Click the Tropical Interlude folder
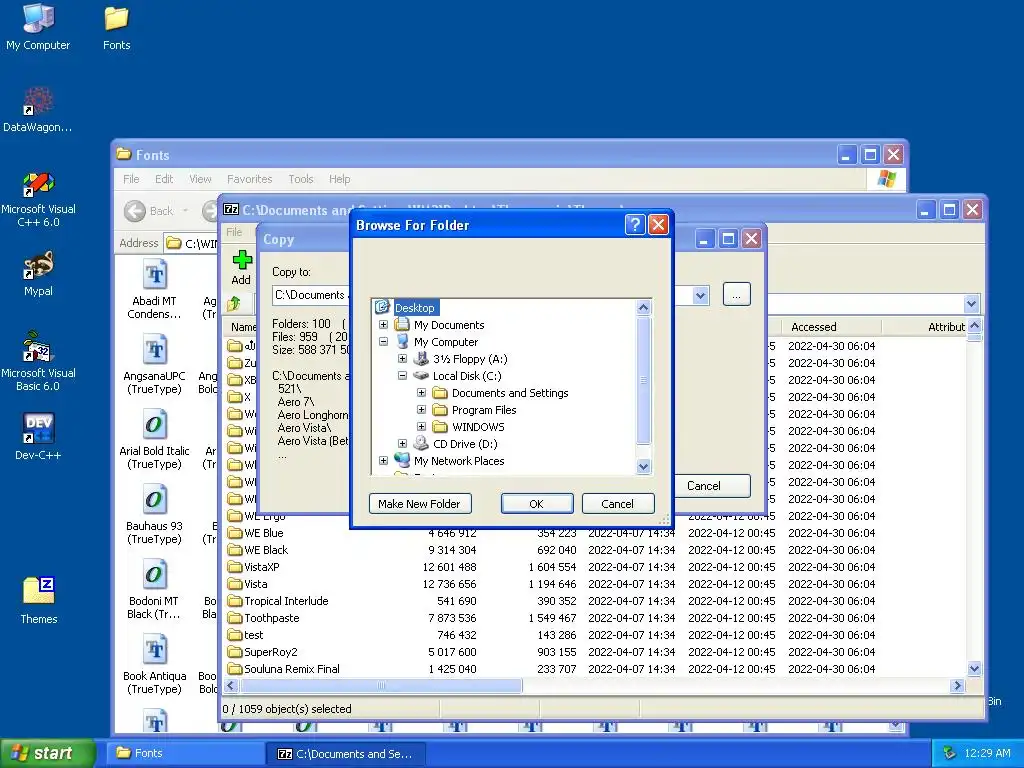Image resolution: width=1024 pixels, height=768 pixels. [x=286, y=601]
